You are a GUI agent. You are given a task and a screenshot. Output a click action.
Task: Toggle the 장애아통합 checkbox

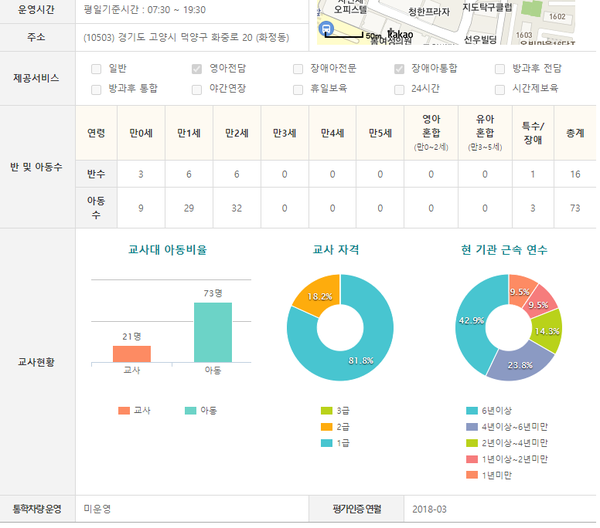(x=399, y=69)
